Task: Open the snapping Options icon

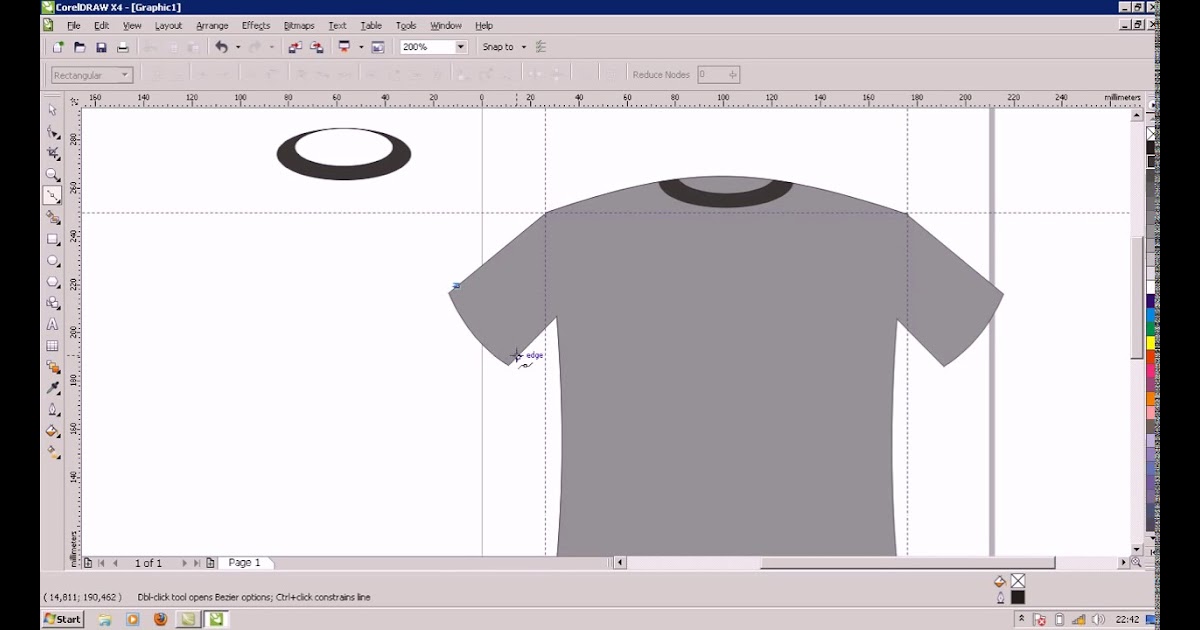Action: coord(541,47)
